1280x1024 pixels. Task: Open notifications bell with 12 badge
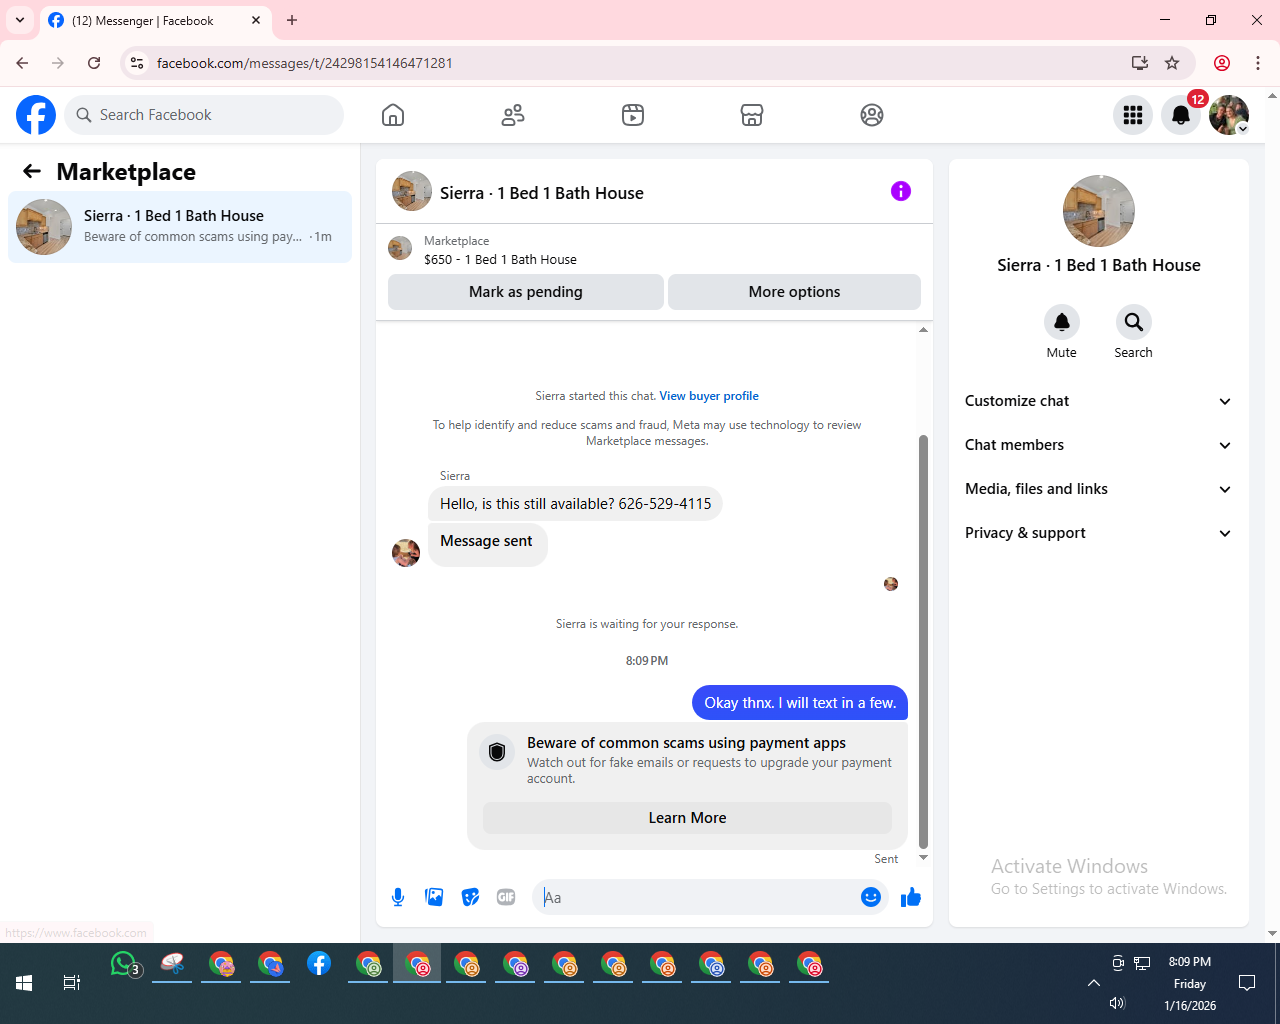coord(1181,115)
